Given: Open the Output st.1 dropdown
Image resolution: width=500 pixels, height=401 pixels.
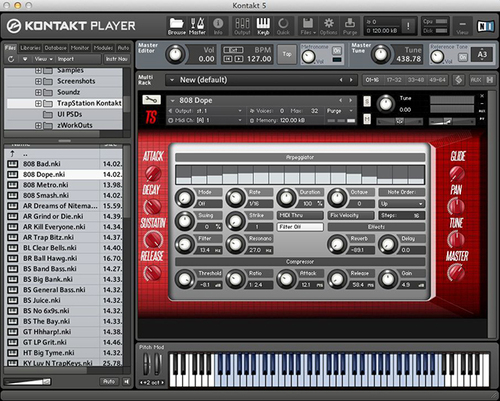Looking at the screenshot, I should tap(206, 111).
